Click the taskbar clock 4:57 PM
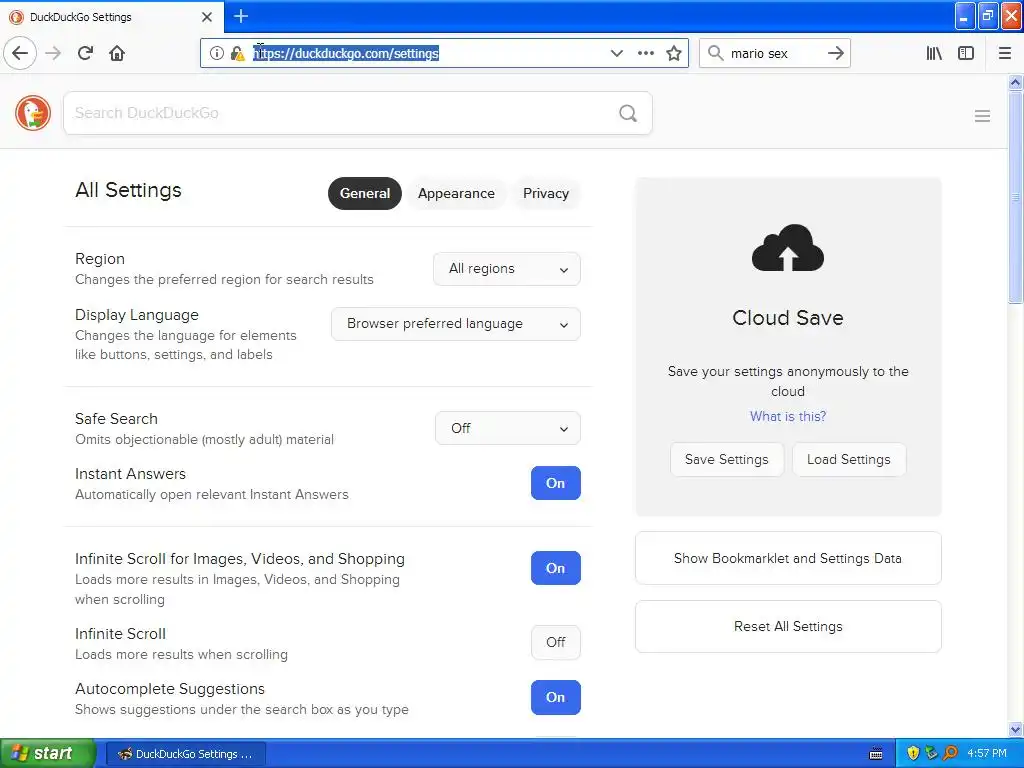This screenshot has width=1024, height=768. [986, 754]
